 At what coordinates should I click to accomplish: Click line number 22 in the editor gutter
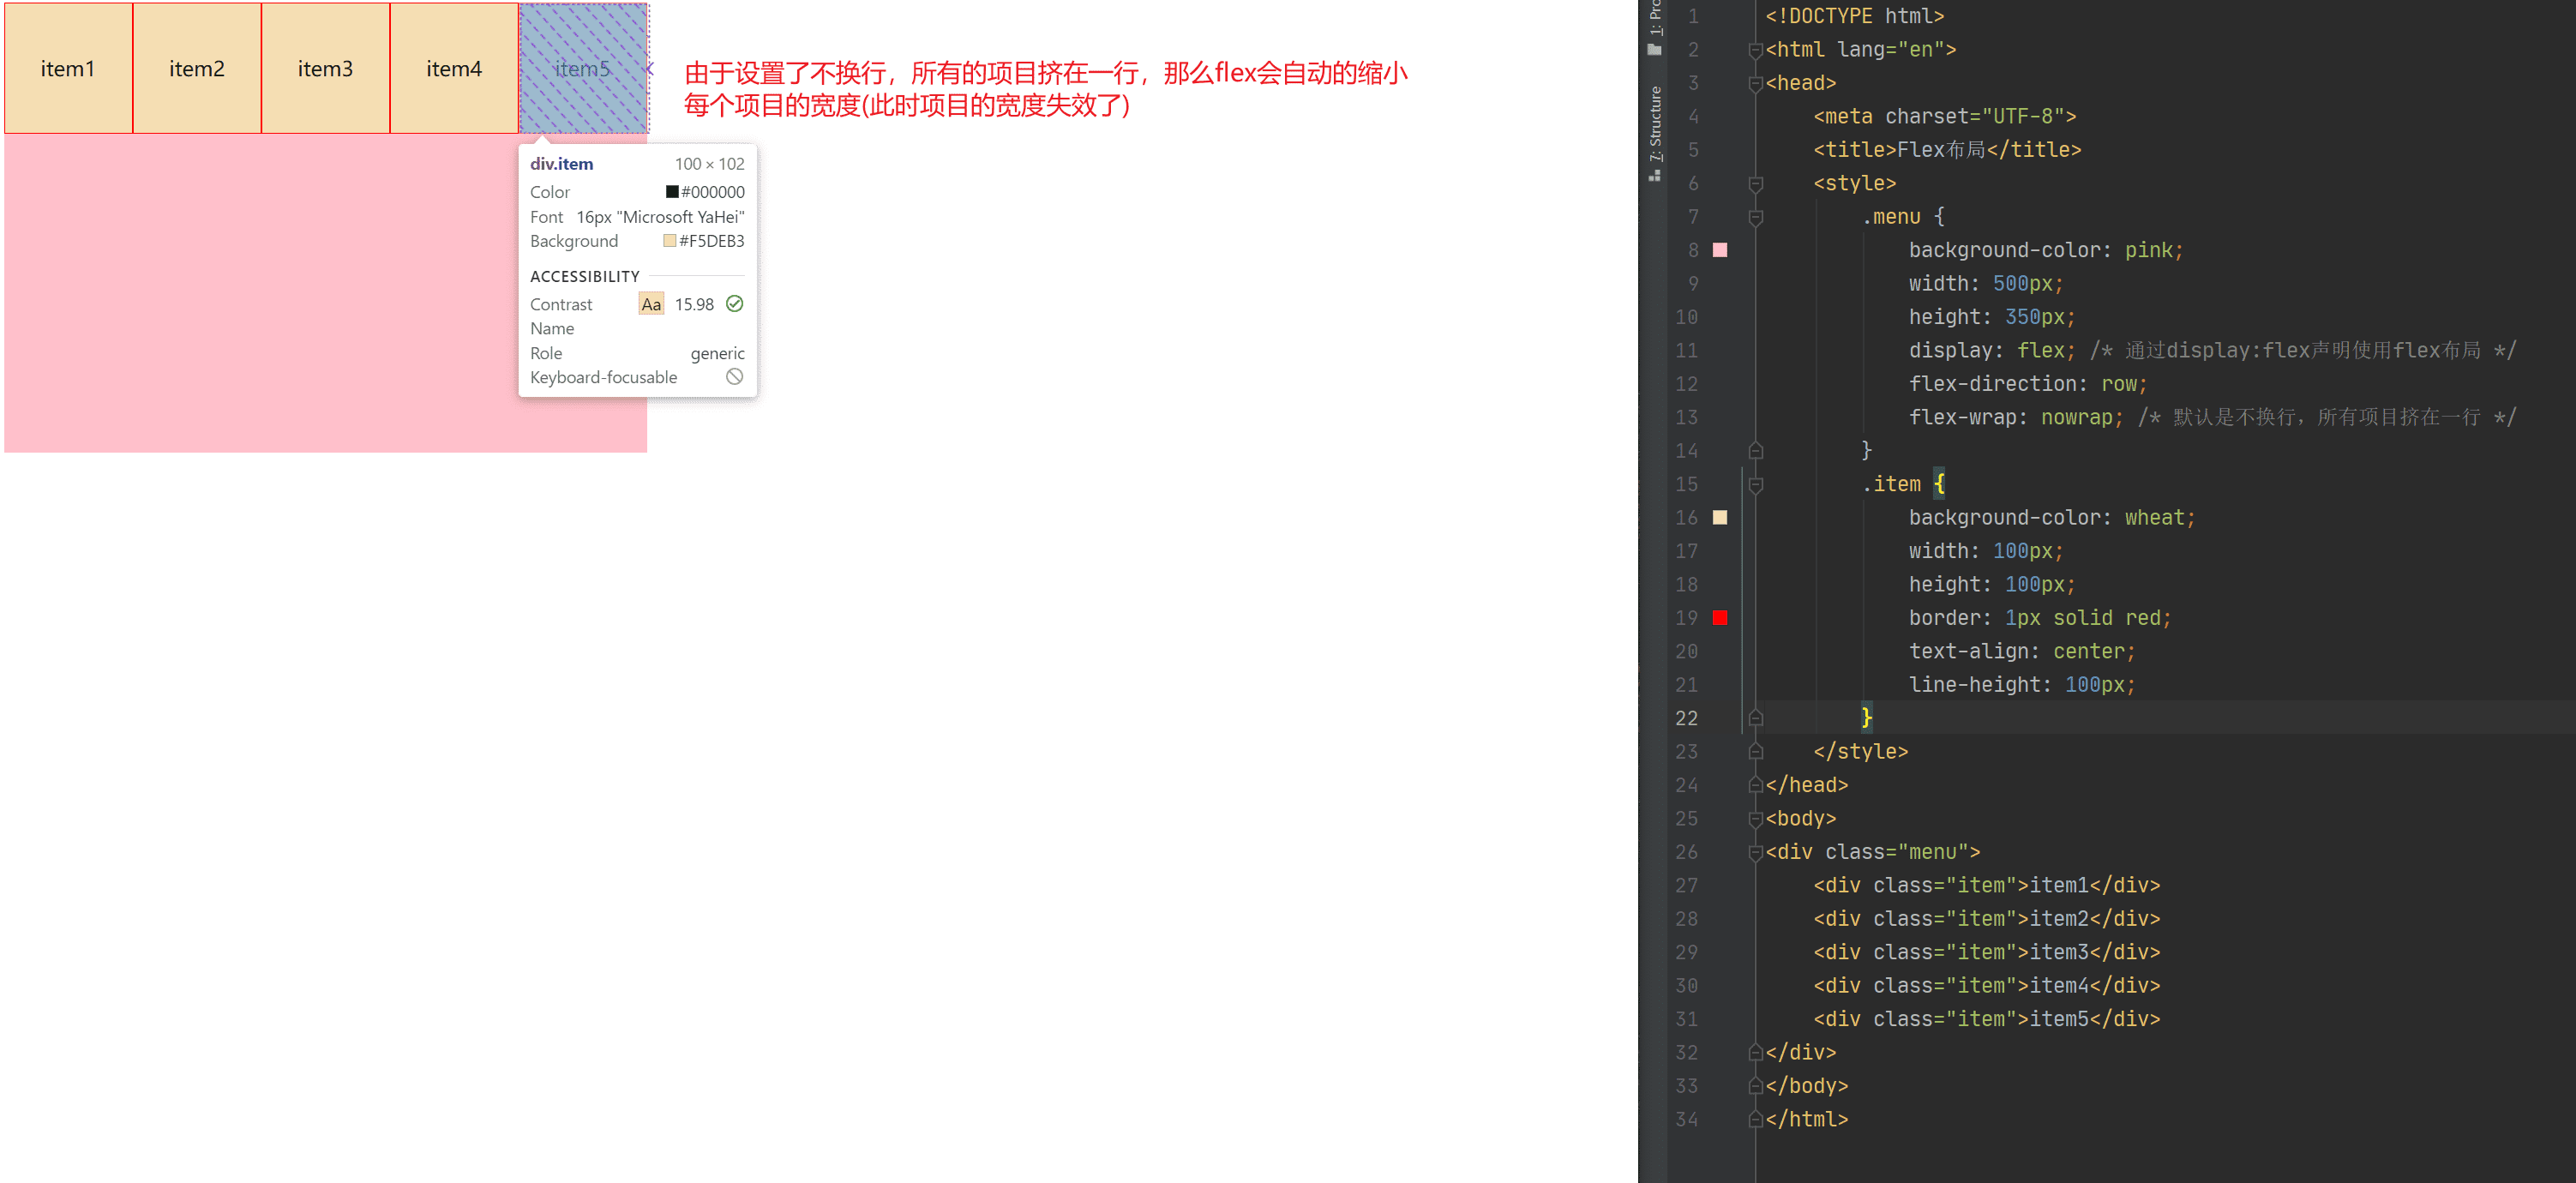(1686, 718)
